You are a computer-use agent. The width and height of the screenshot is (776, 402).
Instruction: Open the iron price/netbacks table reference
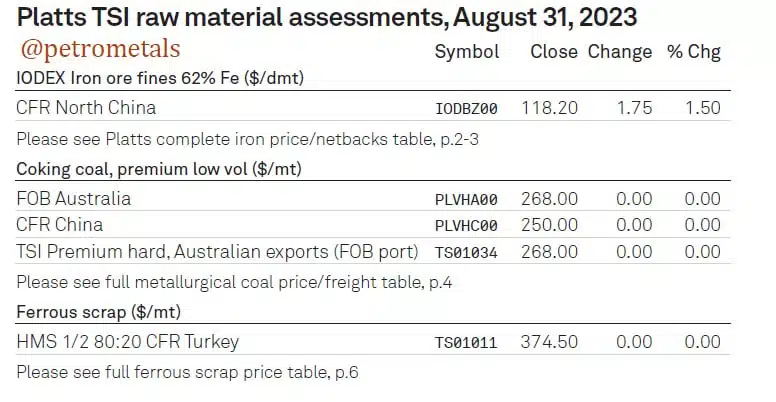pos(247,140)
